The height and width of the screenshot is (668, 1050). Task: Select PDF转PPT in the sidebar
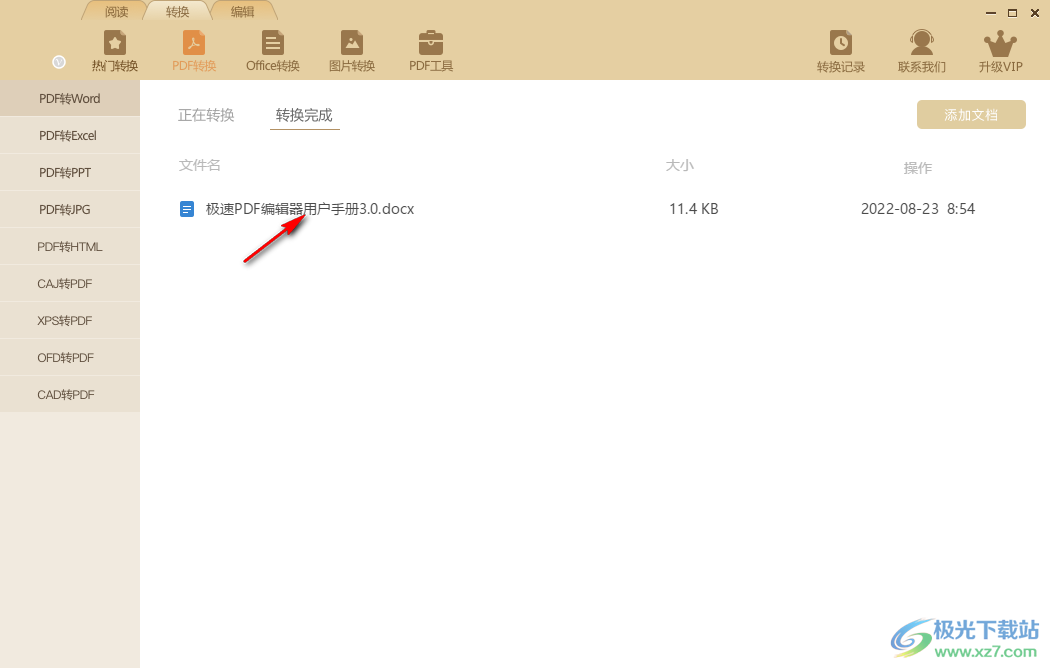click(x=70, y=173)
